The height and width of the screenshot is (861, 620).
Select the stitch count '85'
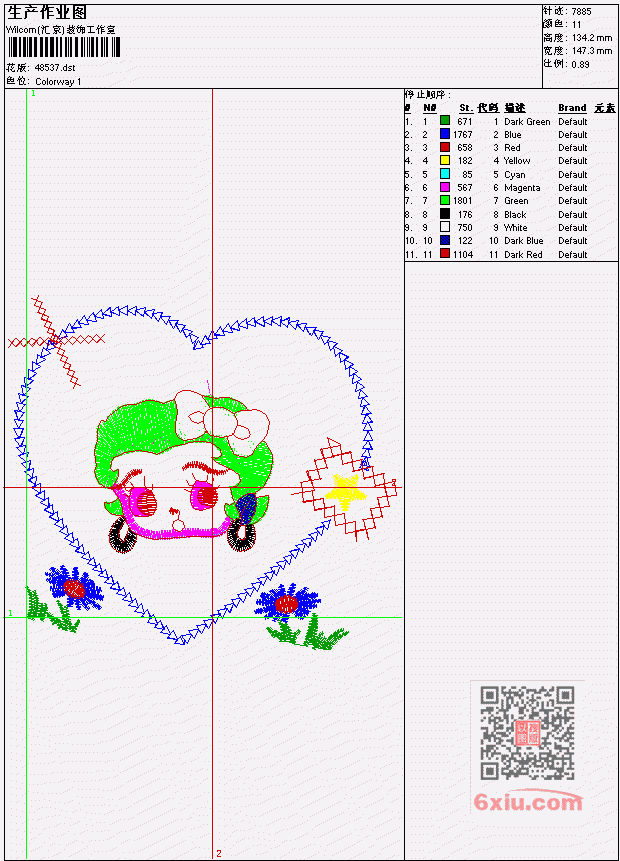[467, 175]
